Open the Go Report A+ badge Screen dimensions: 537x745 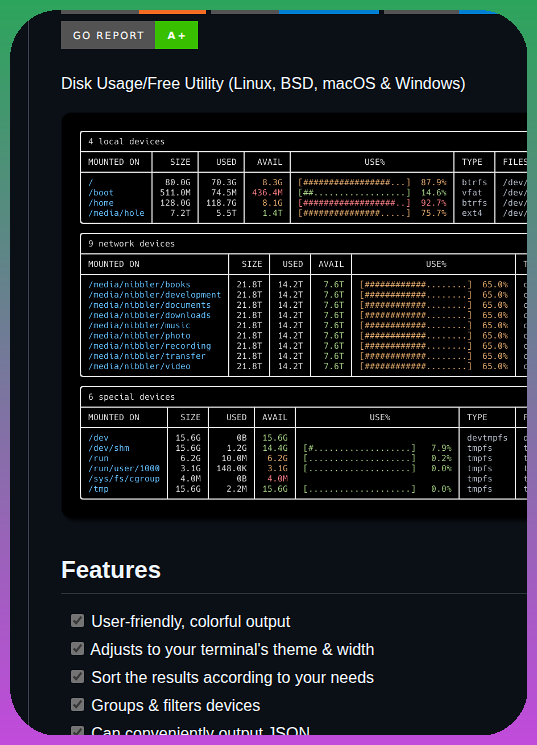[x=129, y=35]
